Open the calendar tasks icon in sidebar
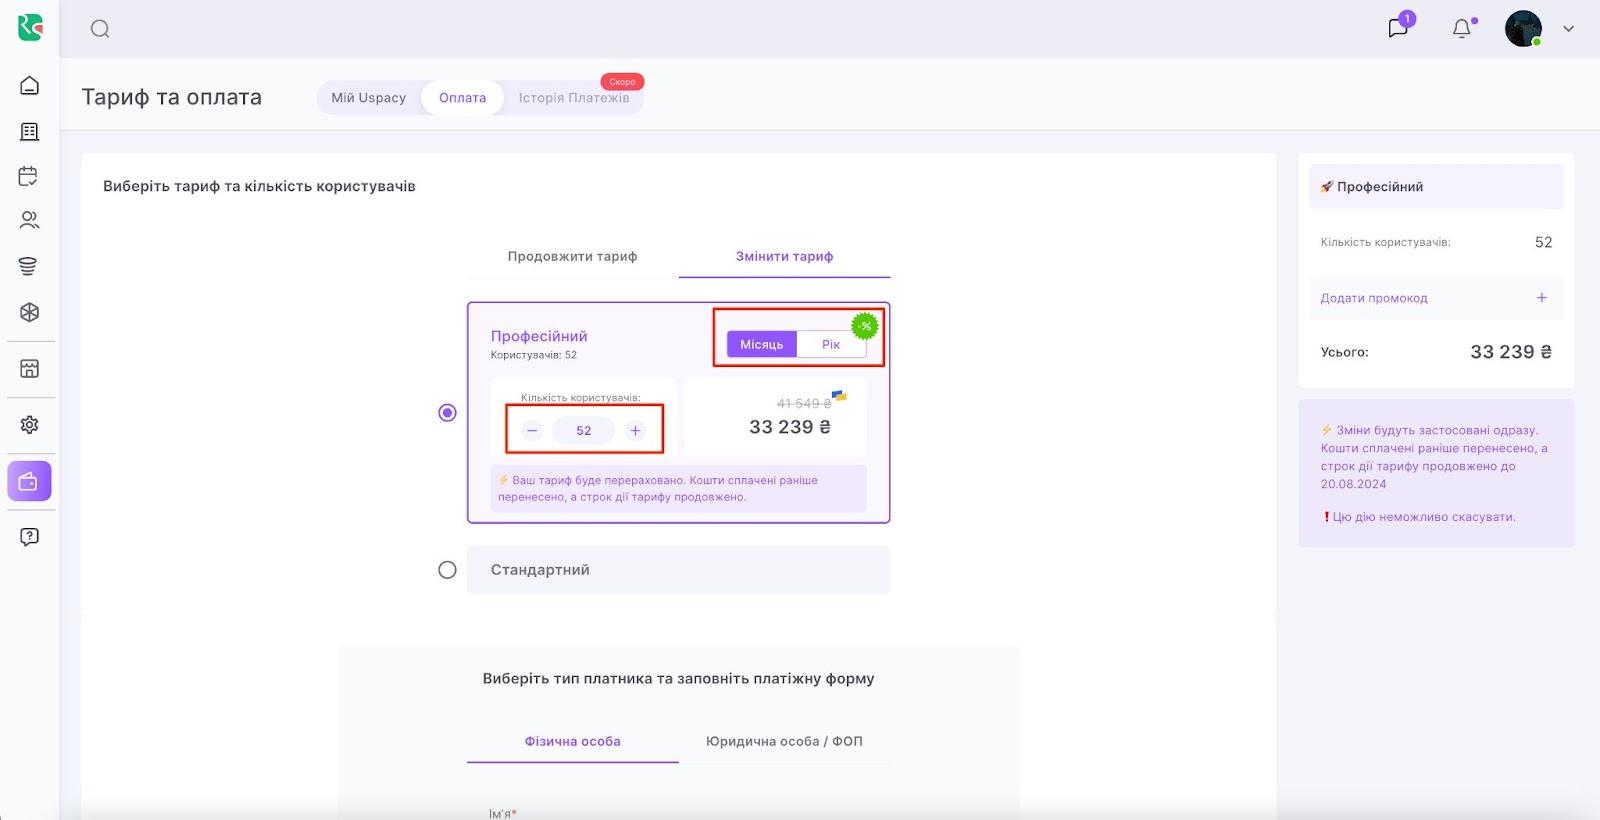1600x820 pixels. pos(29,176)
